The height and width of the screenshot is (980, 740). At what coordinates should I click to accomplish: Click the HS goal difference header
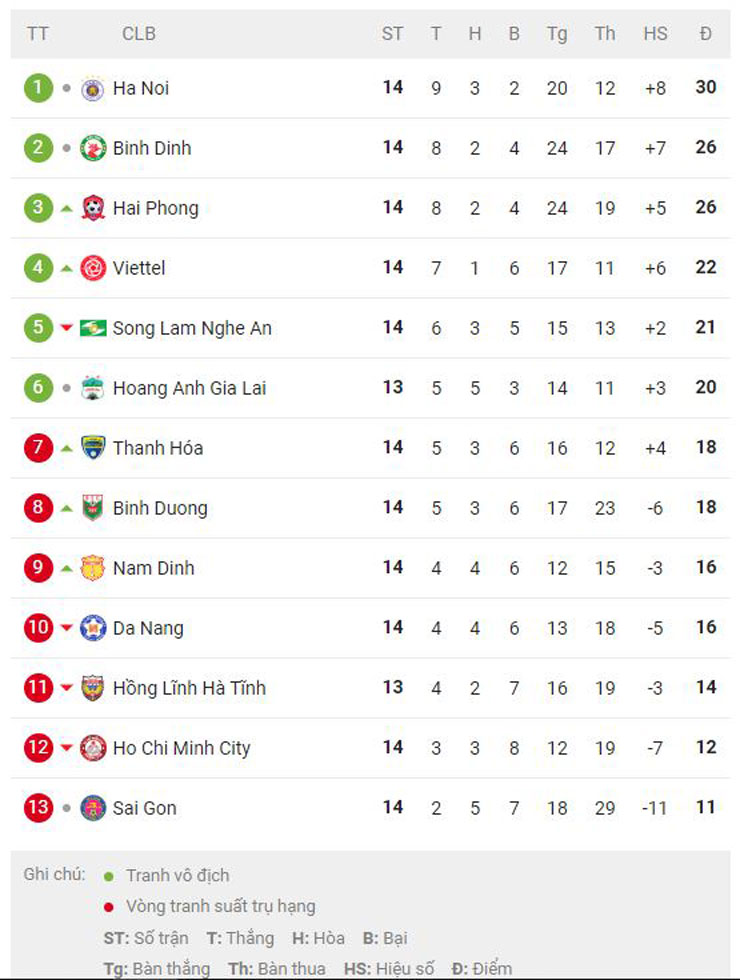(x=655, y=34)
